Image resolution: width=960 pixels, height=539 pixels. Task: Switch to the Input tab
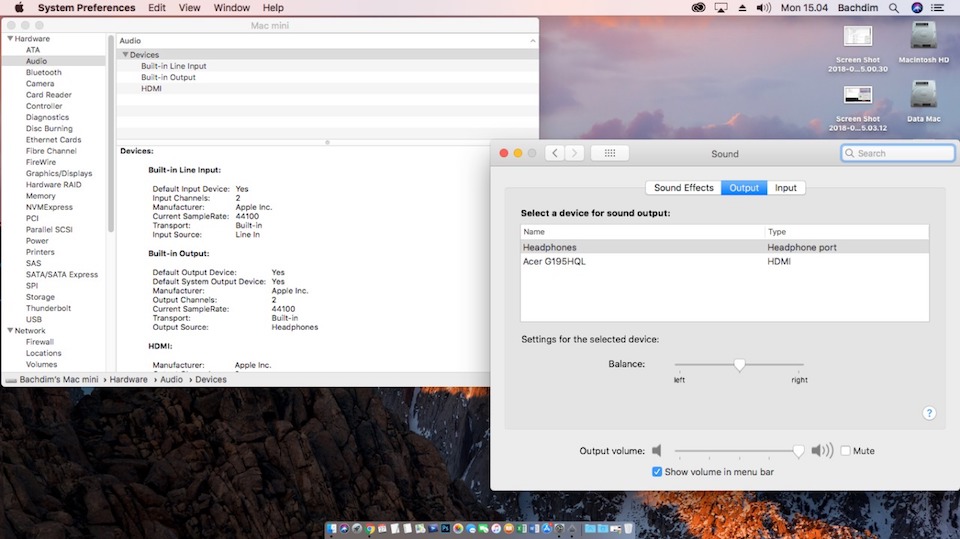pyautogui.click(x=786, y=188)
